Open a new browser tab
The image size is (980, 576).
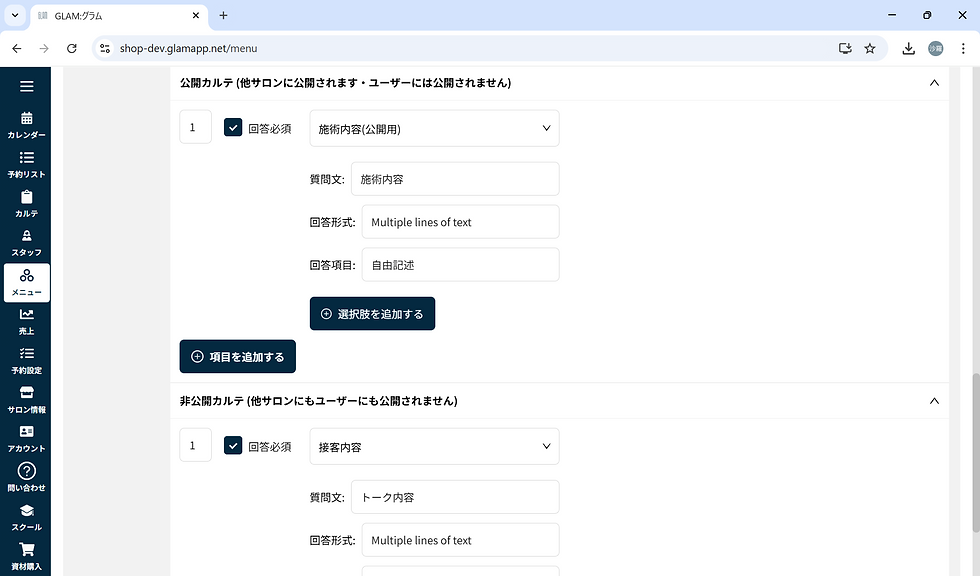point(223,16)
